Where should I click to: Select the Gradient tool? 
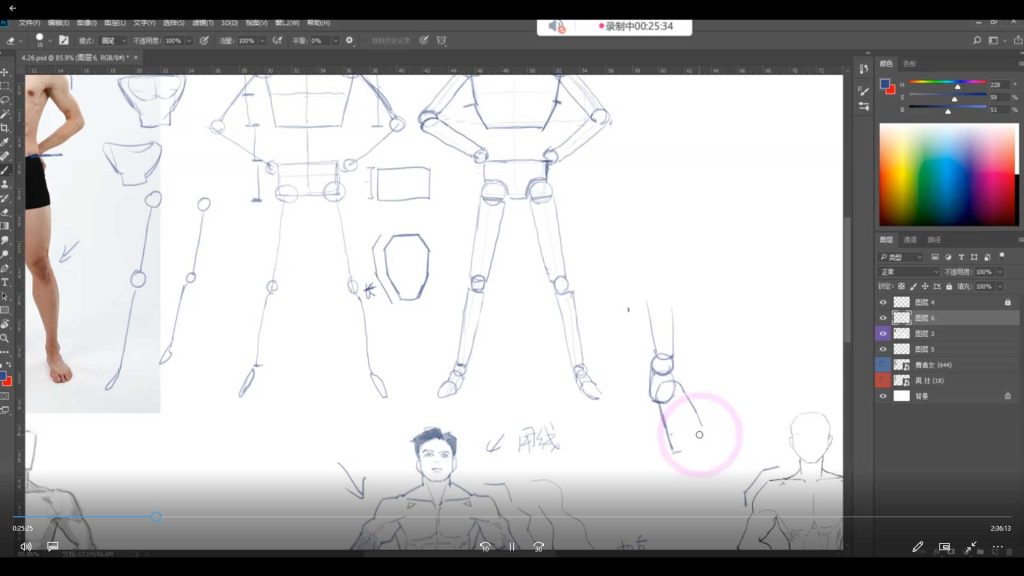click(x=5, y=227)
